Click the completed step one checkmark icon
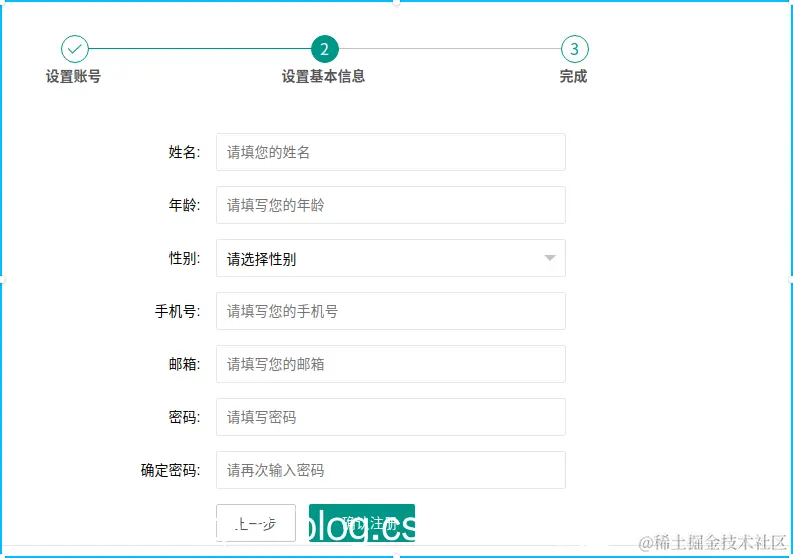This screenshot has width=793, height=558. 75,49
